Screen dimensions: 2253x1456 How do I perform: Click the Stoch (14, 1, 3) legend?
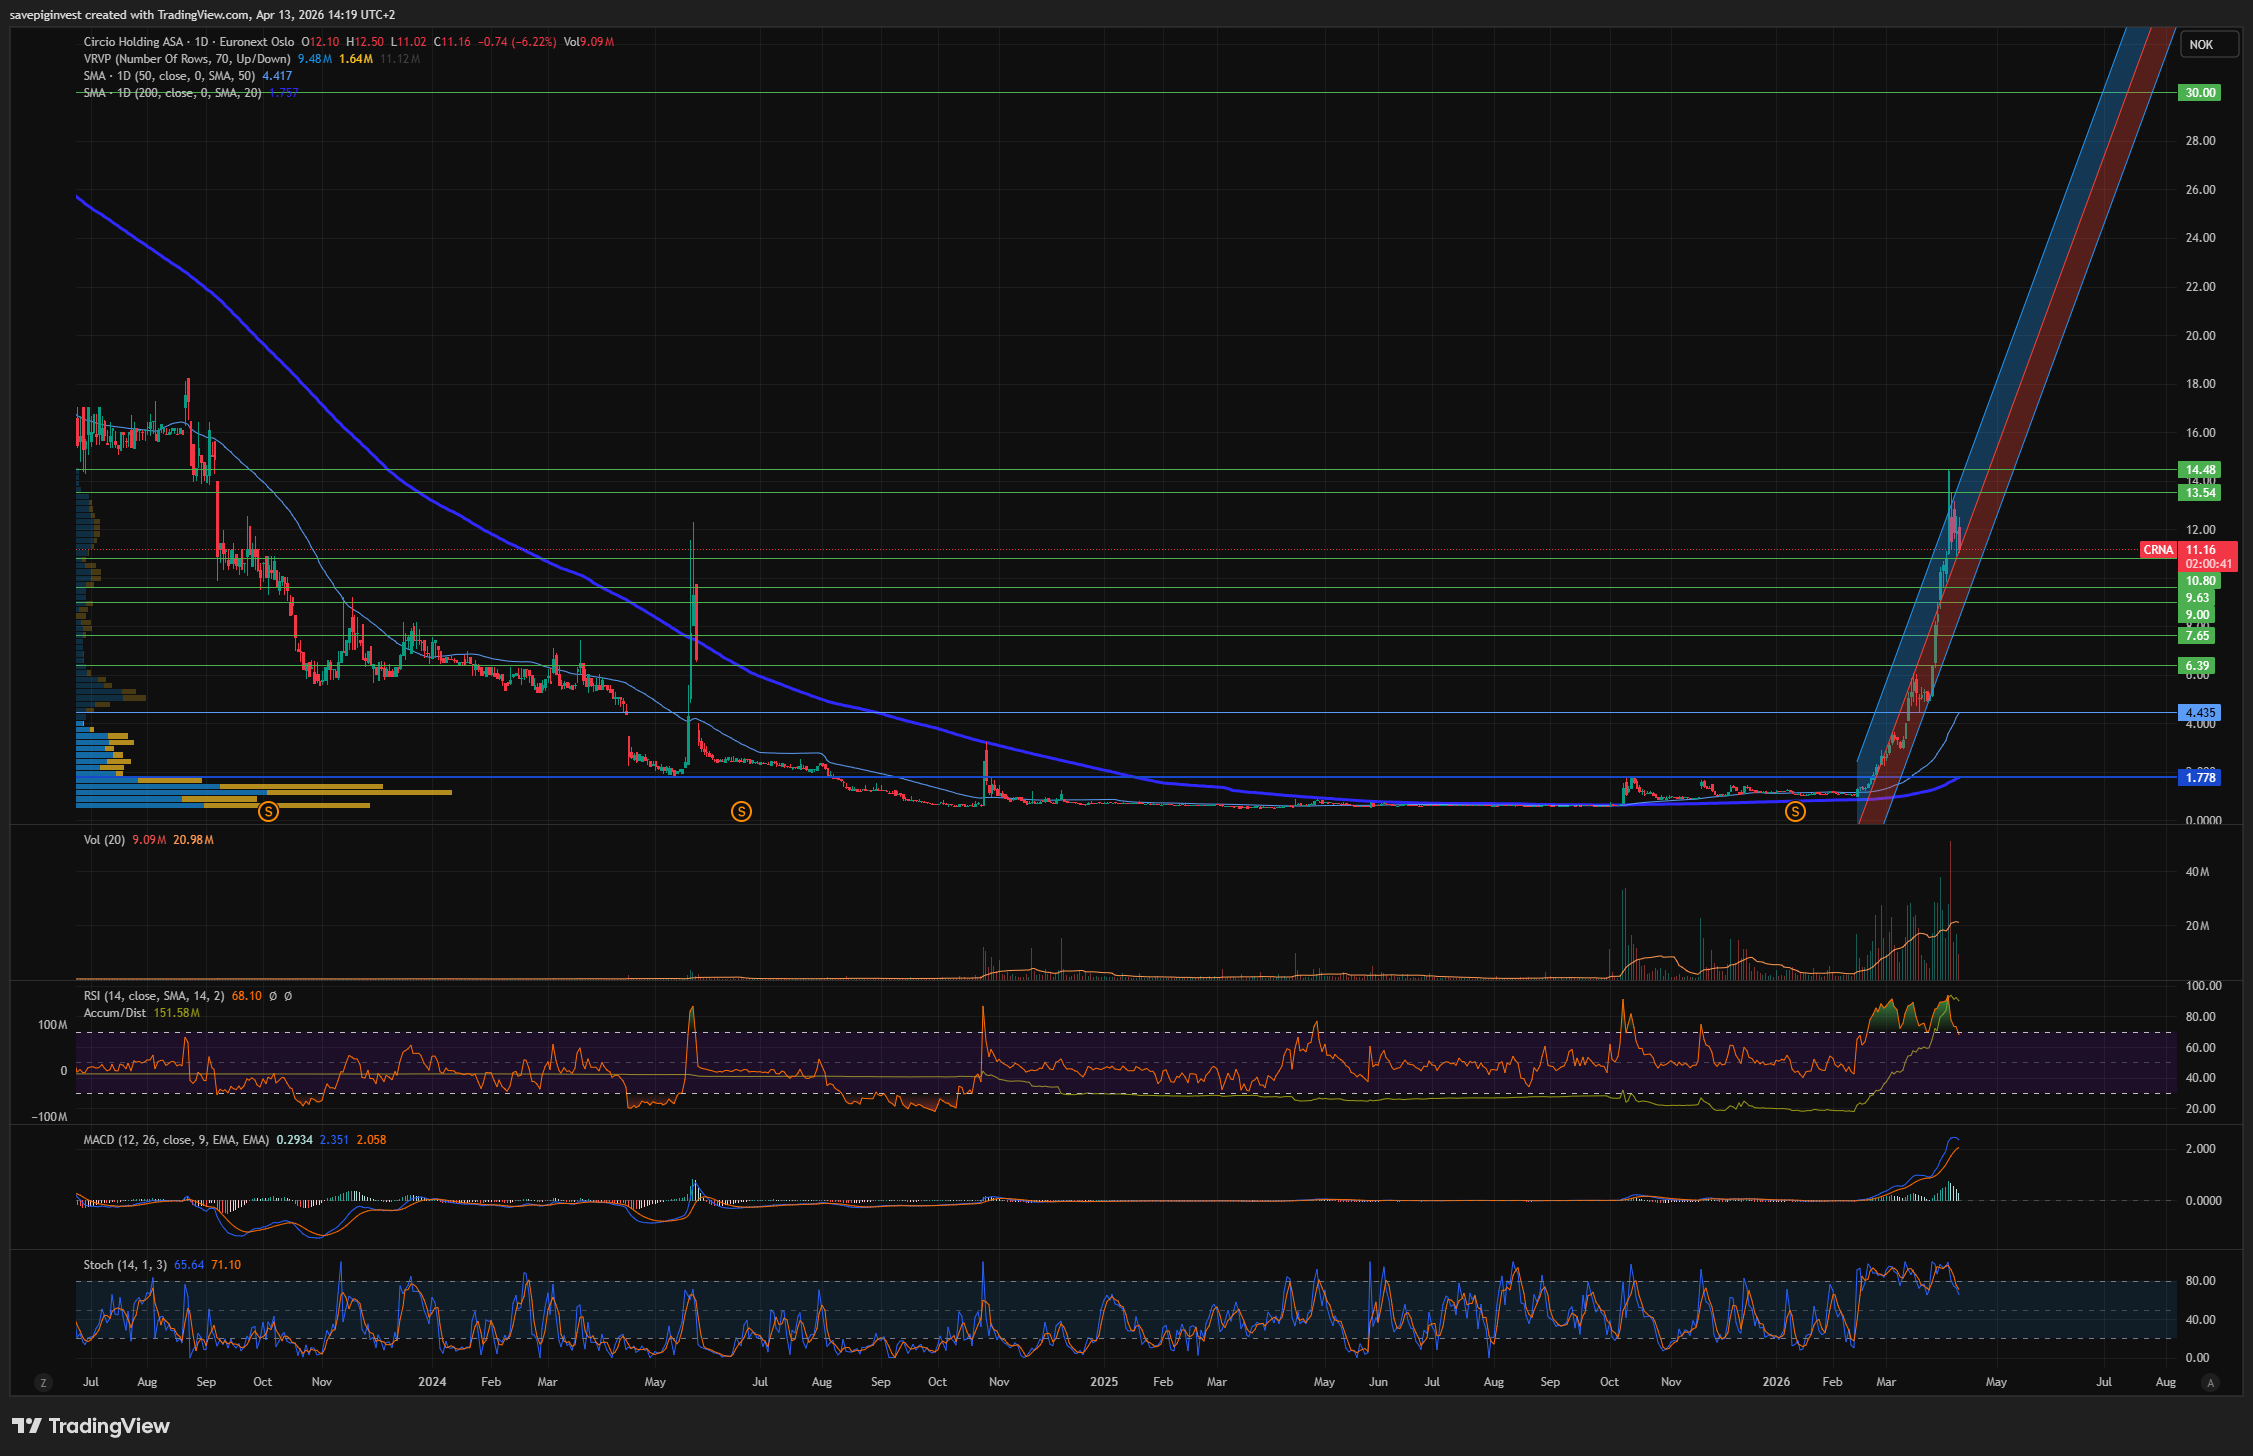124,1265
